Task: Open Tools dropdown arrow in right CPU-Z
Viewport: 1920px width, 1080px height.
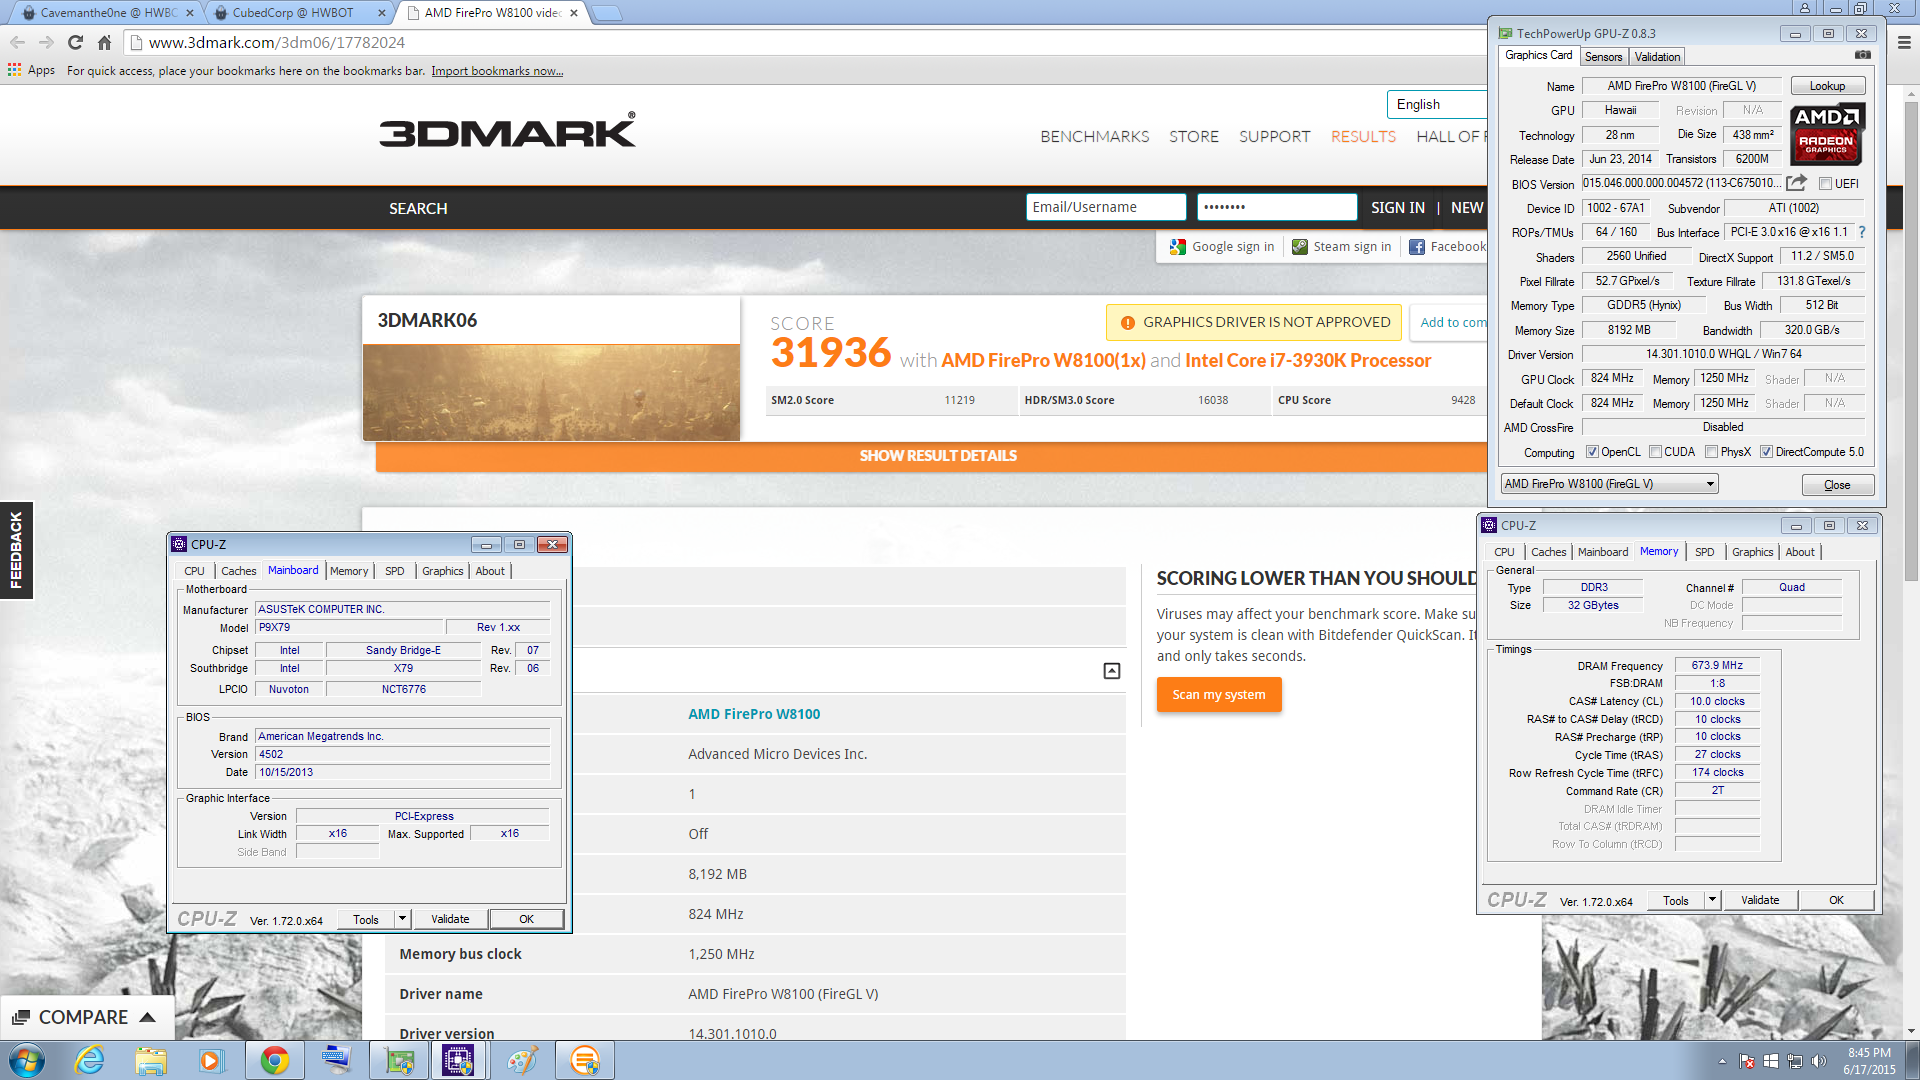Action: pyautogui.click(x=1712, y=900)
